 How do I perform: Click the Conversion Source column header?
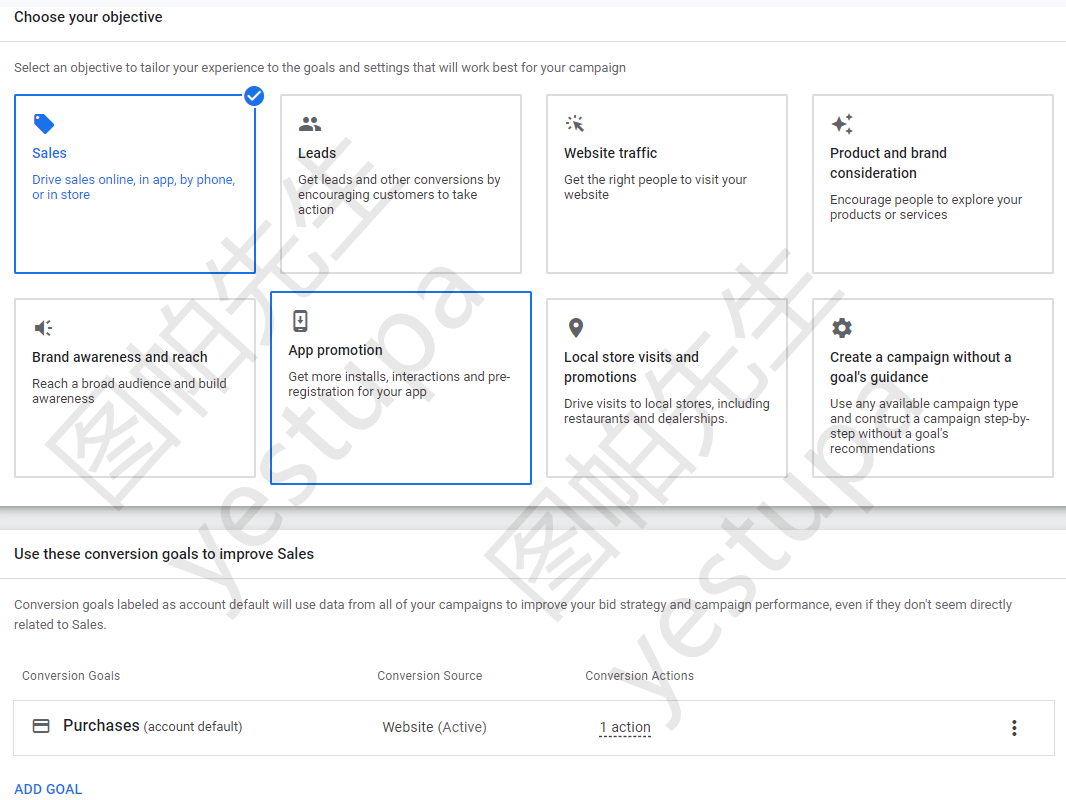pos(430,676)
